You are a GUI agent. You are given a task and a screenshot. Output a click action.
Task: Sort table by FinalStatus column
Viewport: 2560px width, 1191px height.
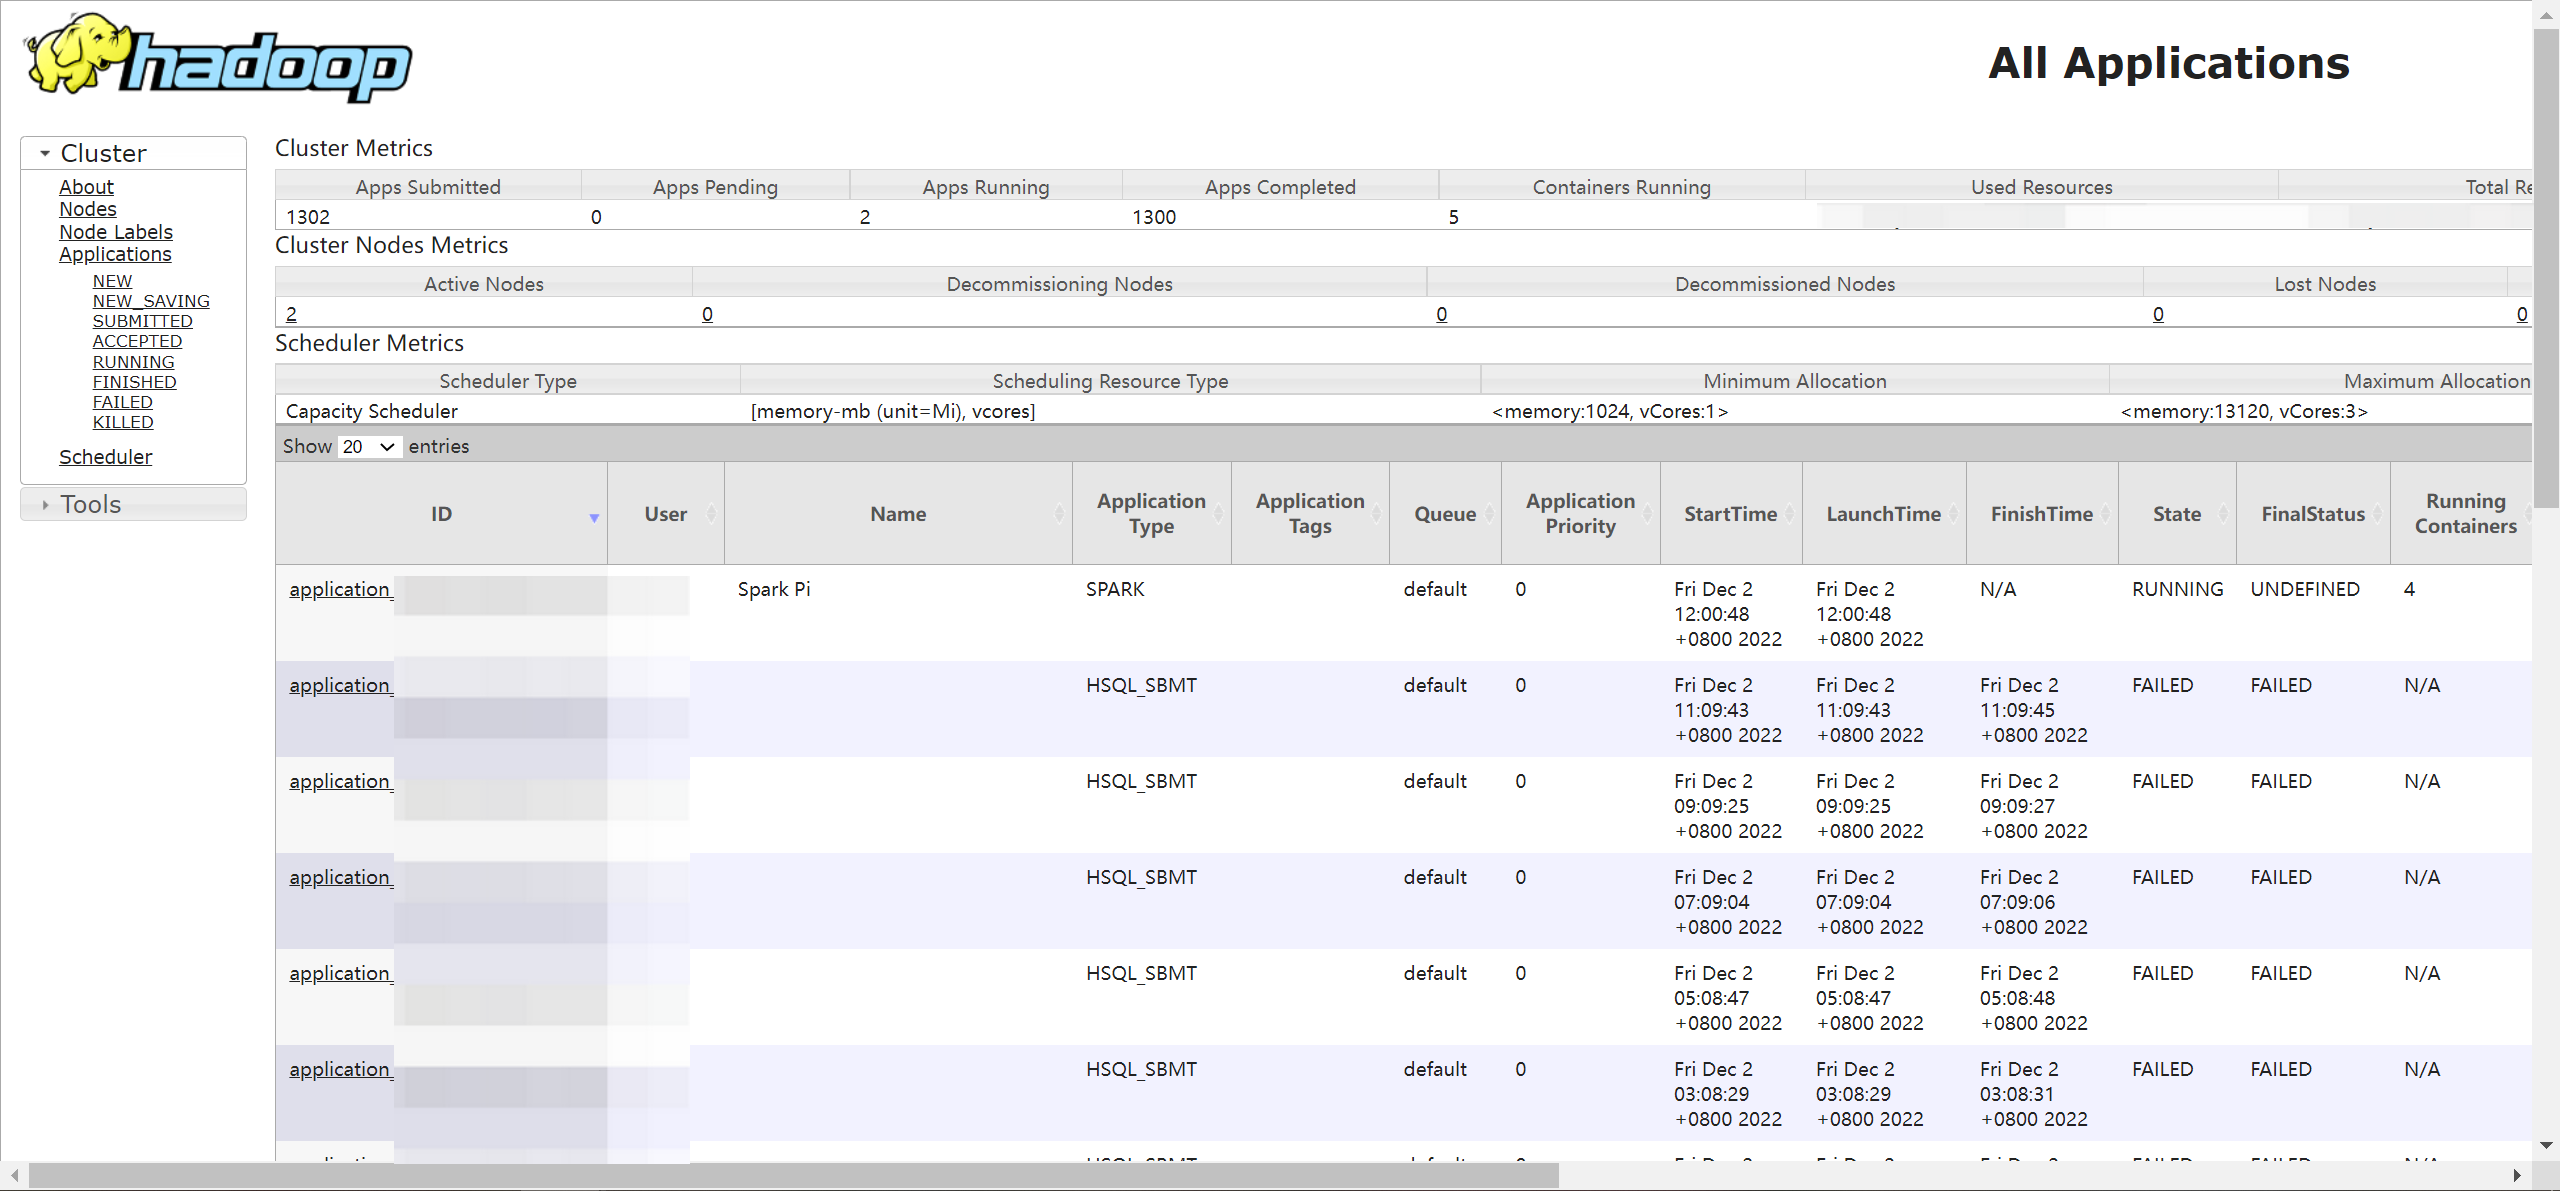tap(2313, 514)
